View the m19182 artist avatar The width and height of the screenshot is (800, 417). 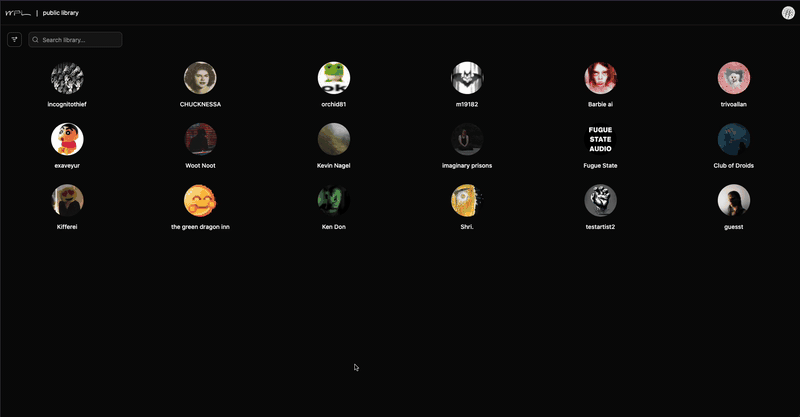(x=467, y=78)
